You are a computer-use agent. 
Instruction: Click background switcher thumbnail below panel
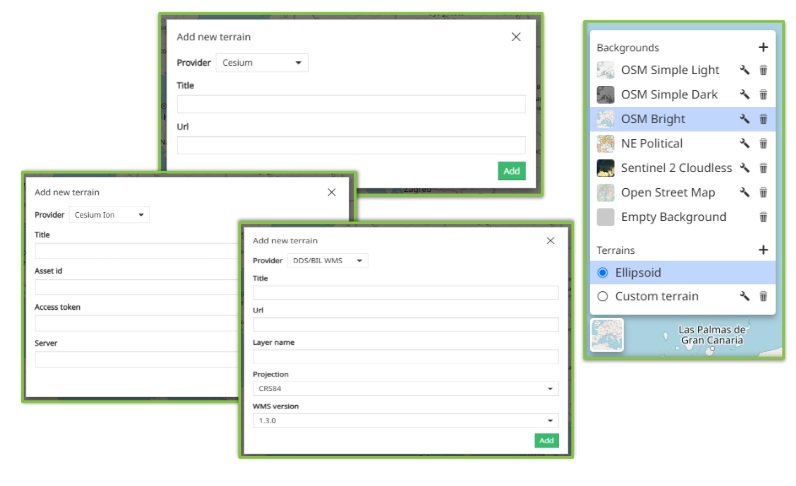(x=607, y=335)
